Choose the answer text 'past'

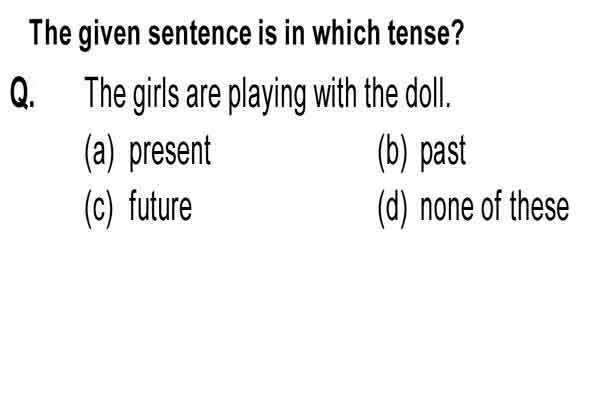[x=443, y=153]
